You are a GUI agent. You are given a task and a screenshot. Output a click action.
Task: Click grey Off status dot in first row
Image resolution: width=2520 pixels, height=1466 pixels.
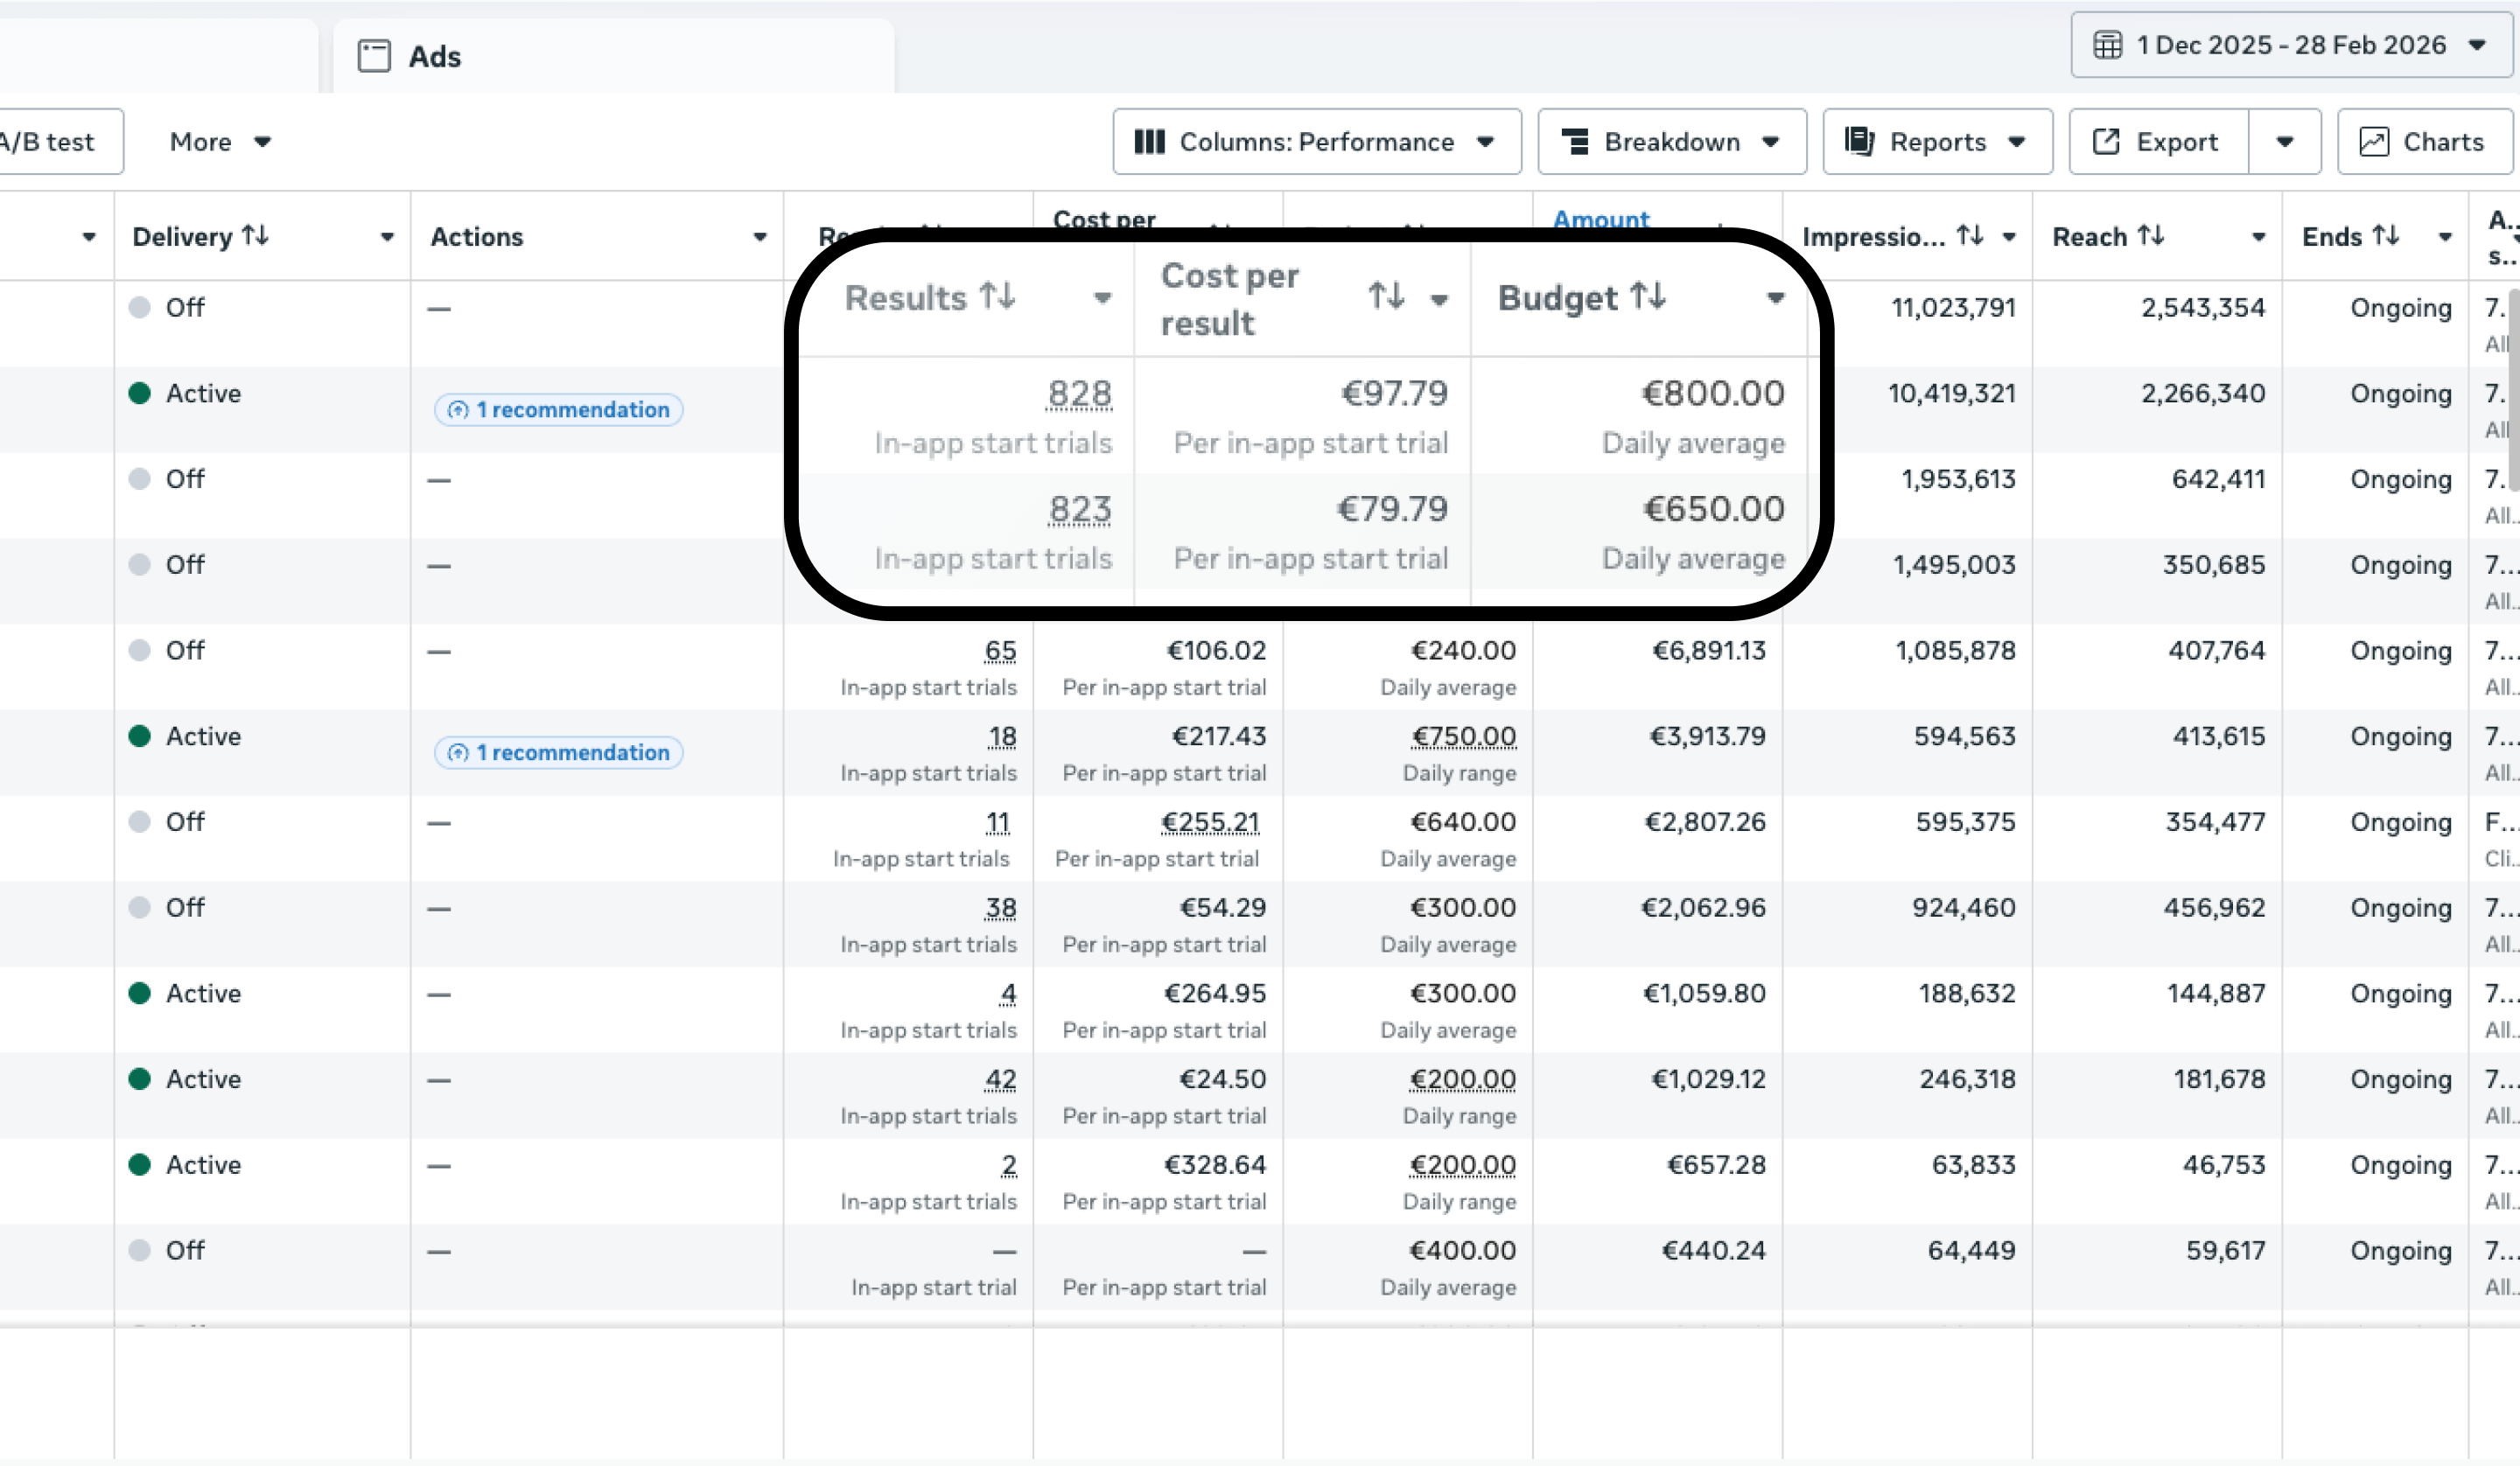pos(140,307)
